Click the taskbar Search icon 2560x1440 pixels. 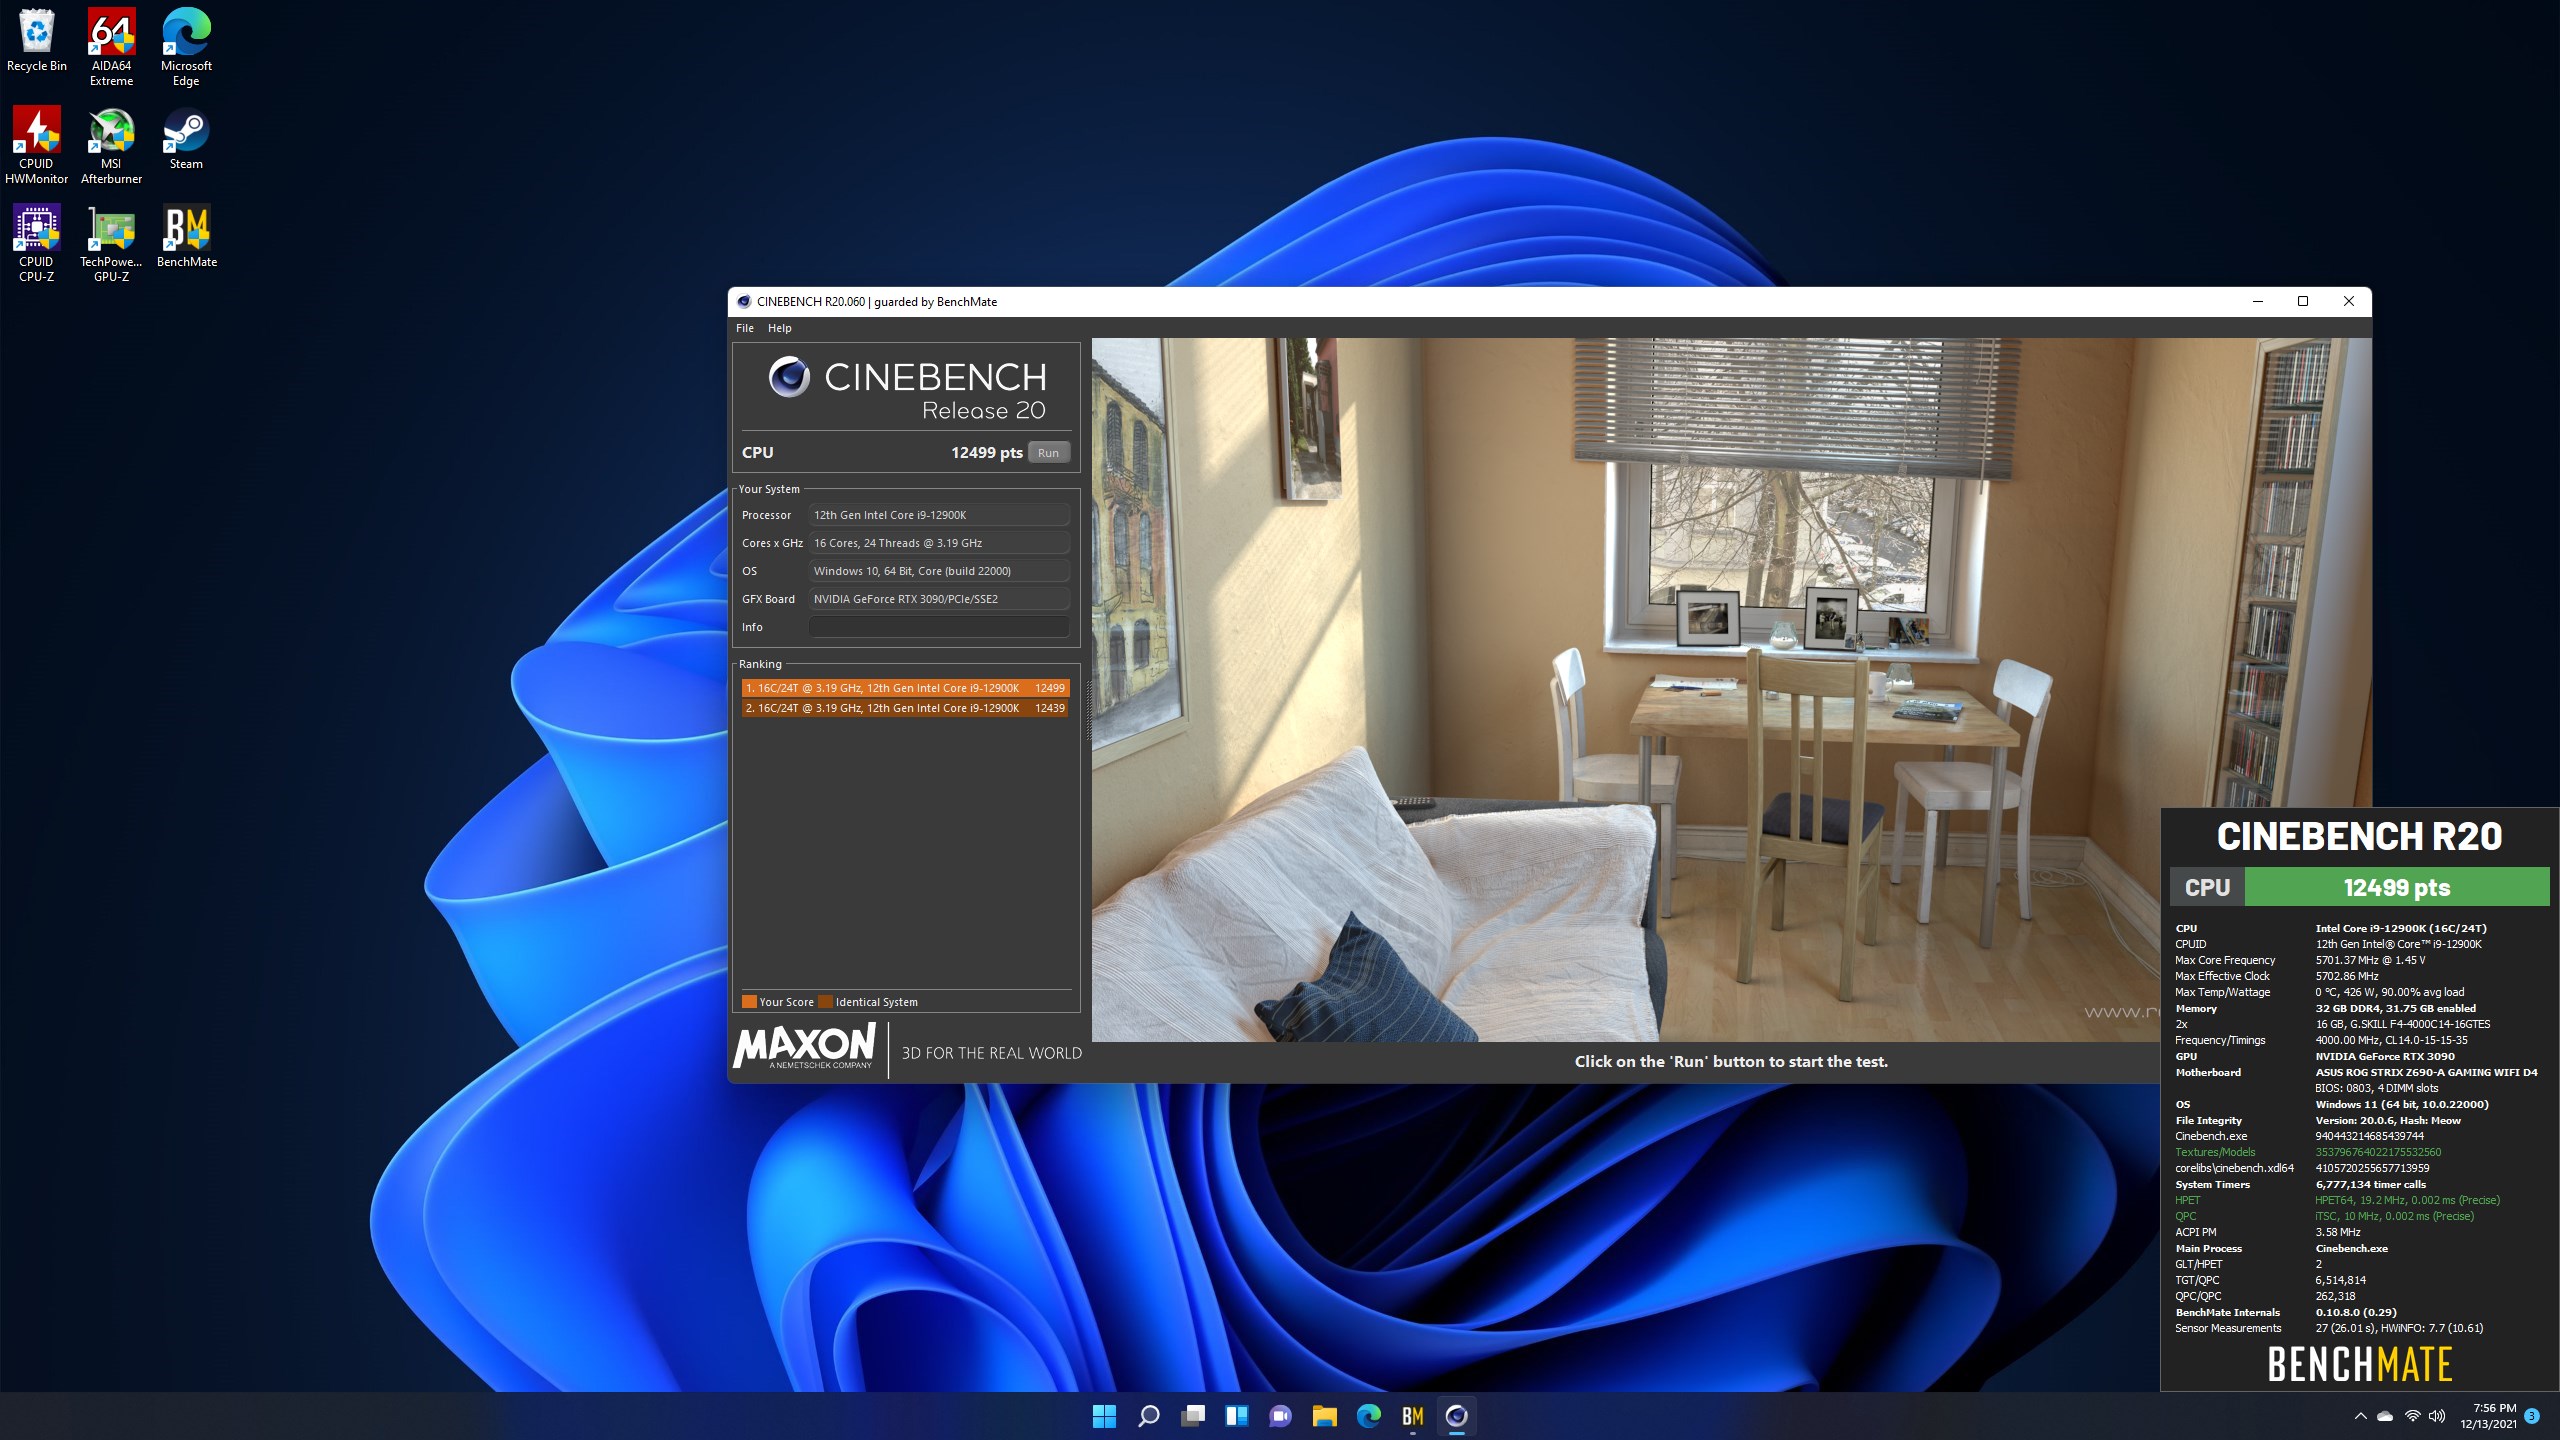(x=1148, y=1416)
